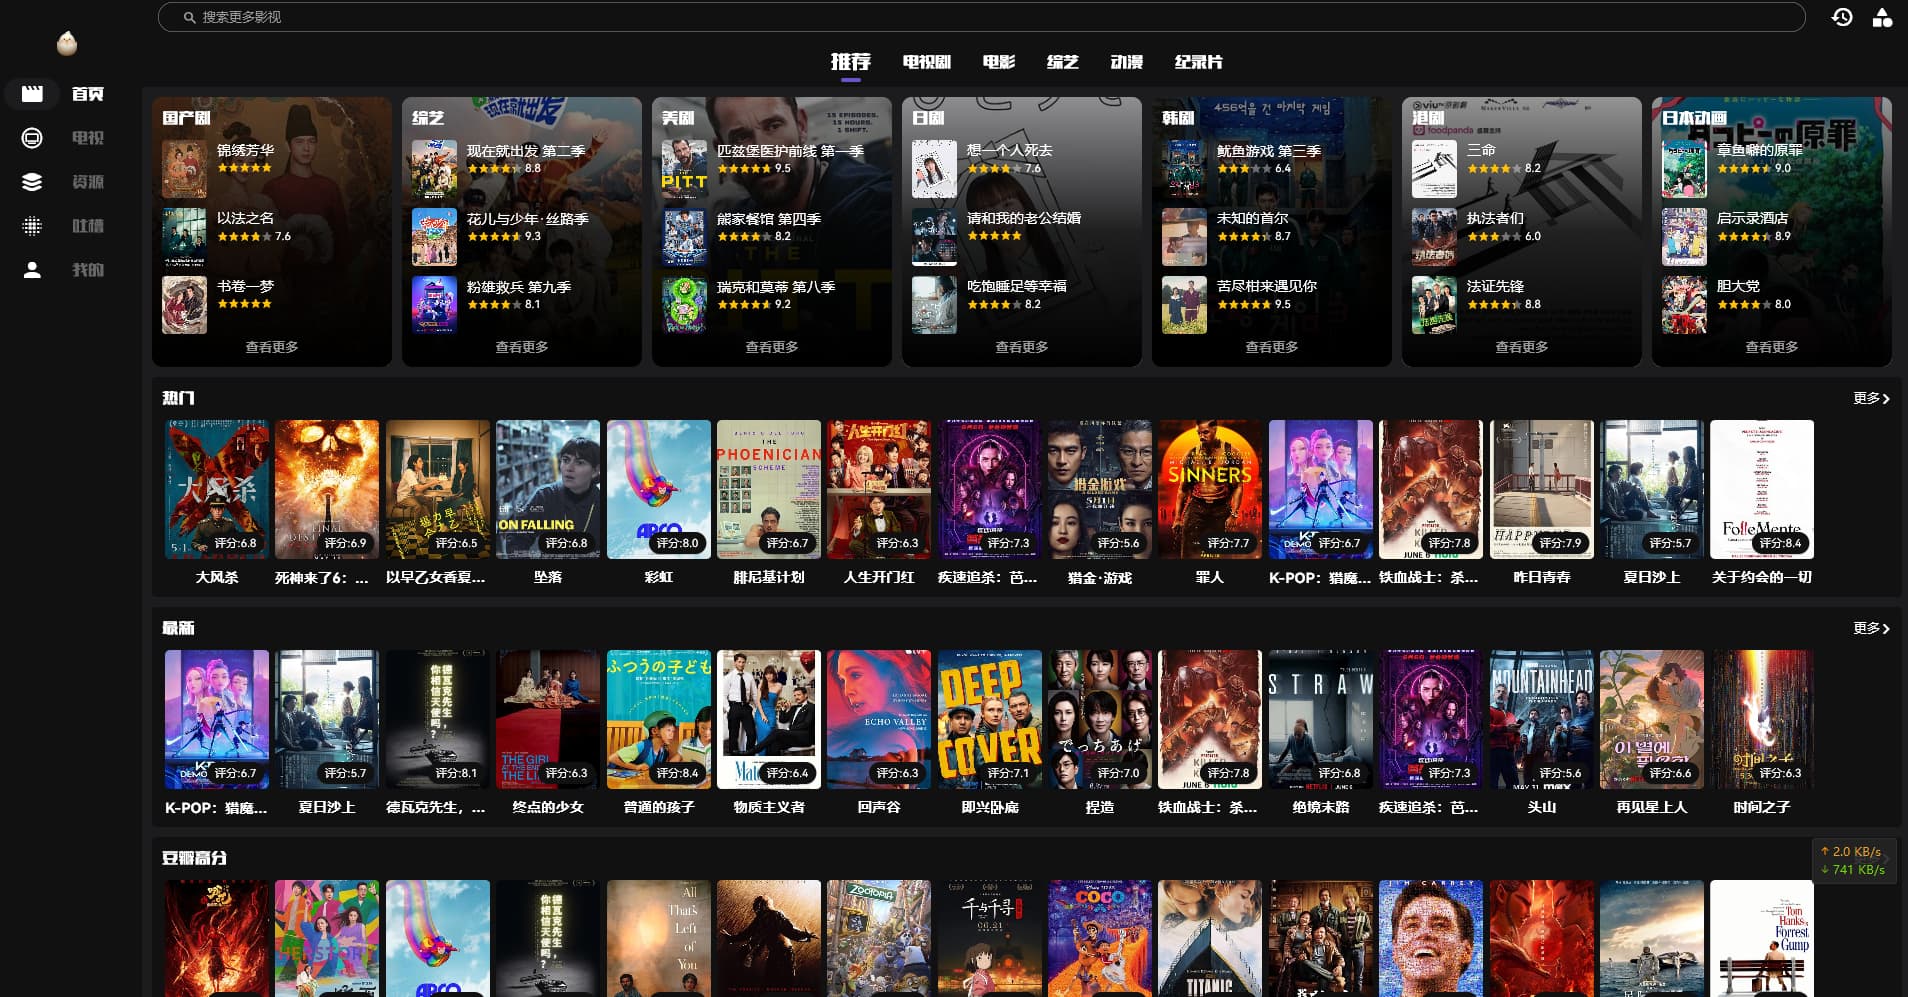Switch to the 综艺 tab
This screenshot has height=997, width=1908.
pos(1062,62)
